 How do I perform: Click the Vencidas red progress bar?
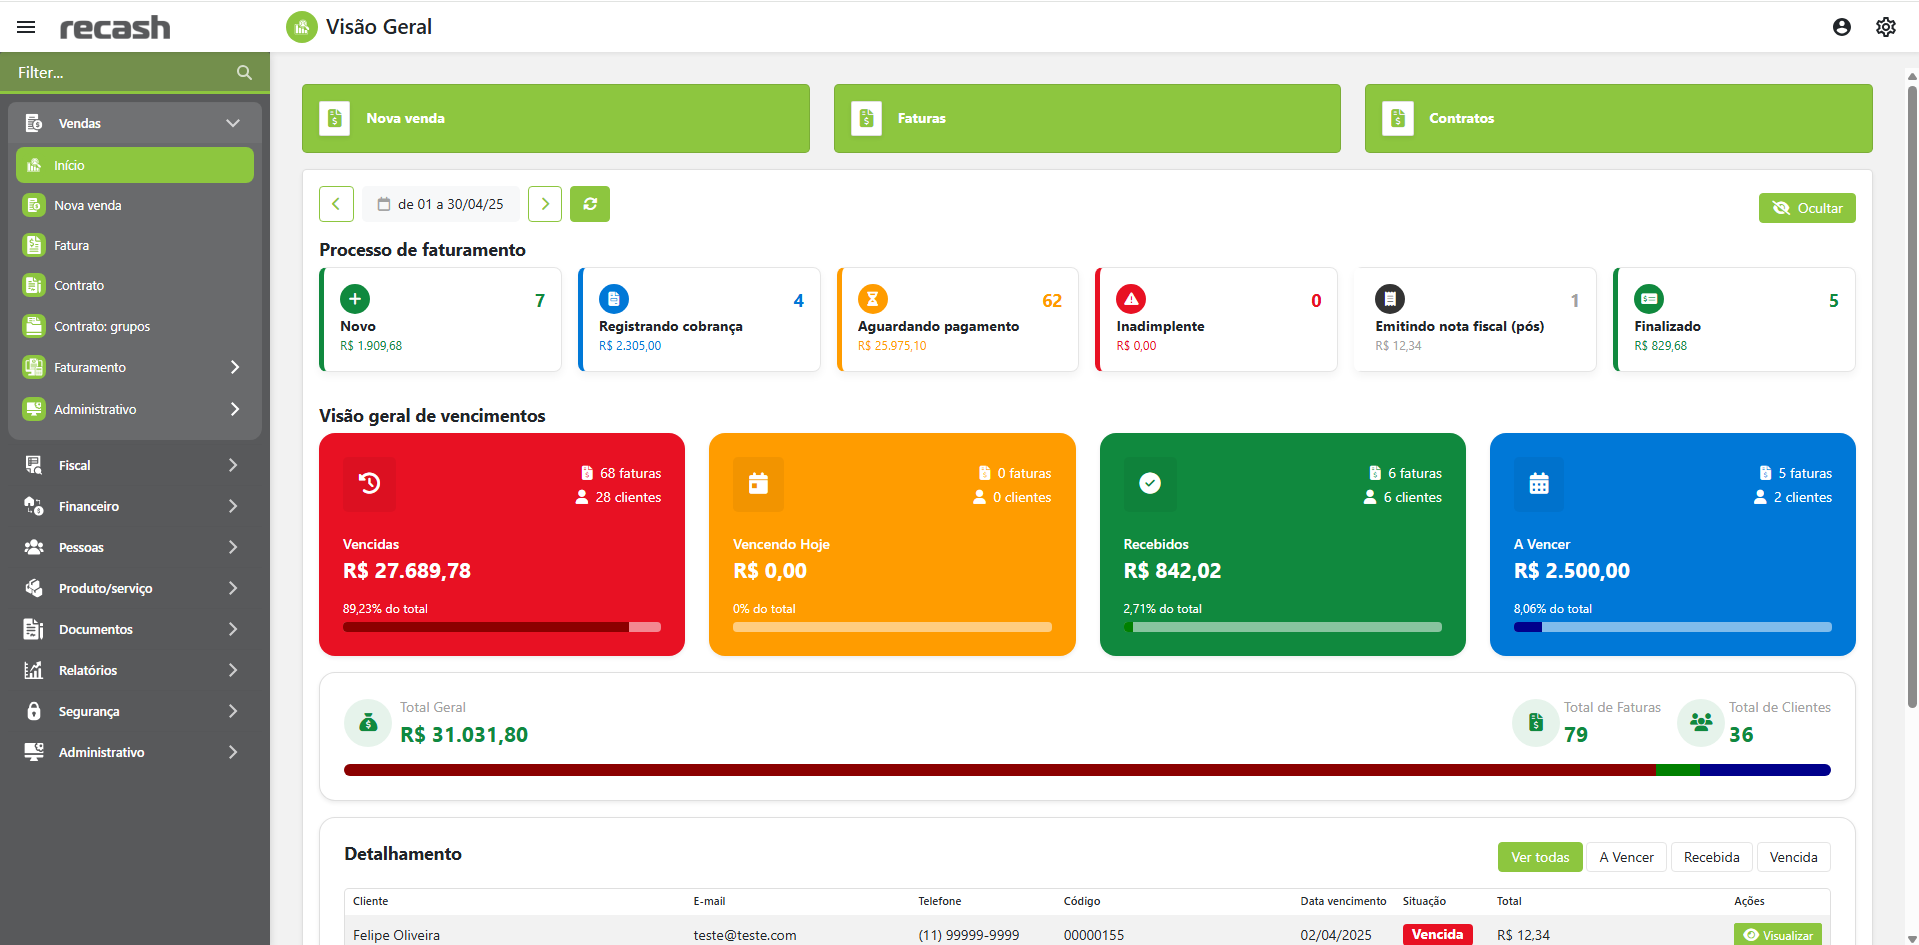click(x=501, y=627)
